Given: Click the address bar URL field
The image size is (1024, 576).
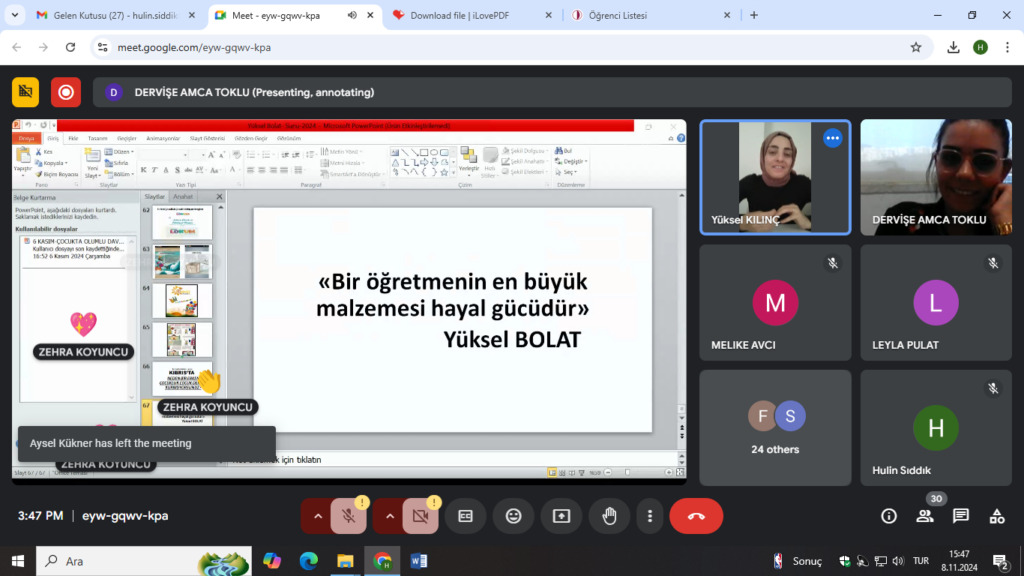Looking at the screenshot, I should point(500,47).
